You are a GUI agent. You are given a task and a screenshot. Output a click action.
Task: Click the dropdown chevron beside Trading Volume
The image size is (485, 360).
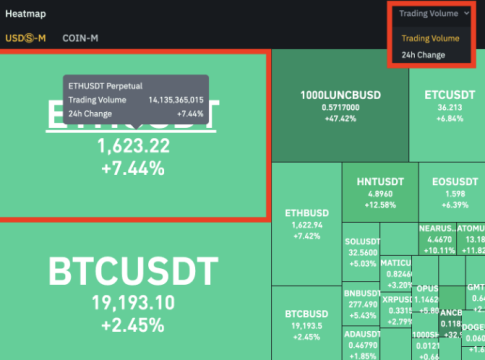point(466,13)
